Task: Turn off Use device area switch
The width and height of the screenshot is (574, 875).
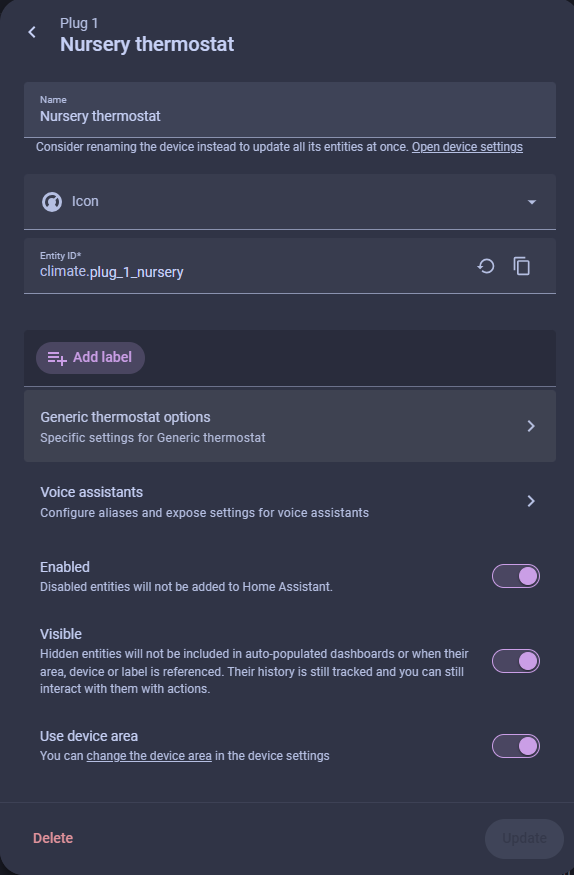Action: [515, 746]
